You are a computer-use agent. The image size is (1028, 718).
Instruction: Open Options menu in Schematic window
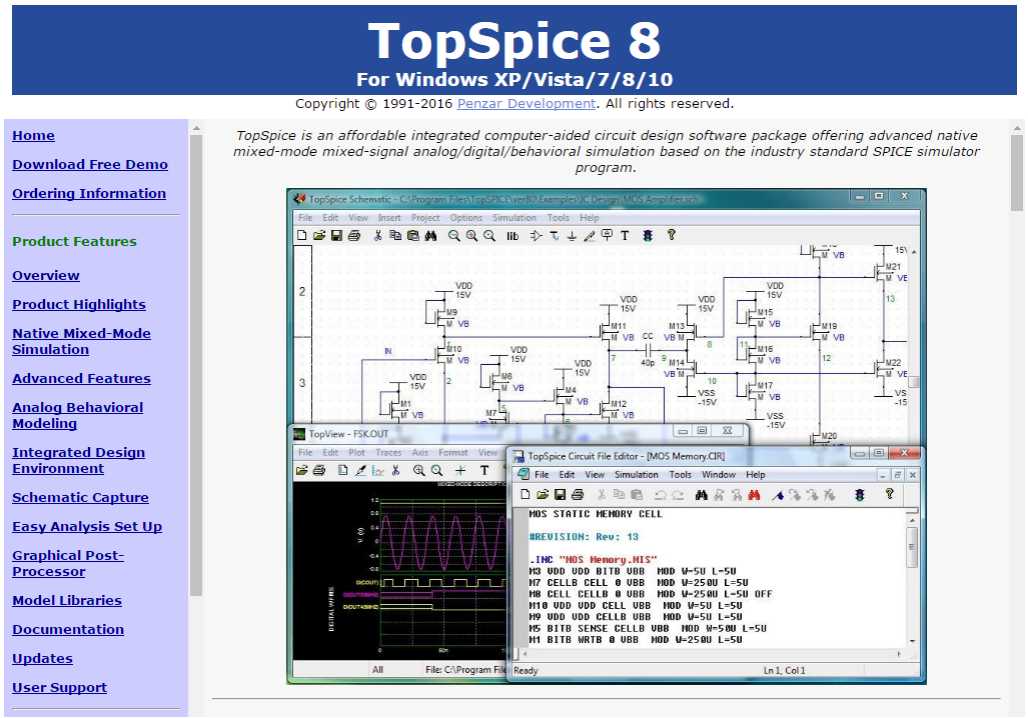point(466,218)
